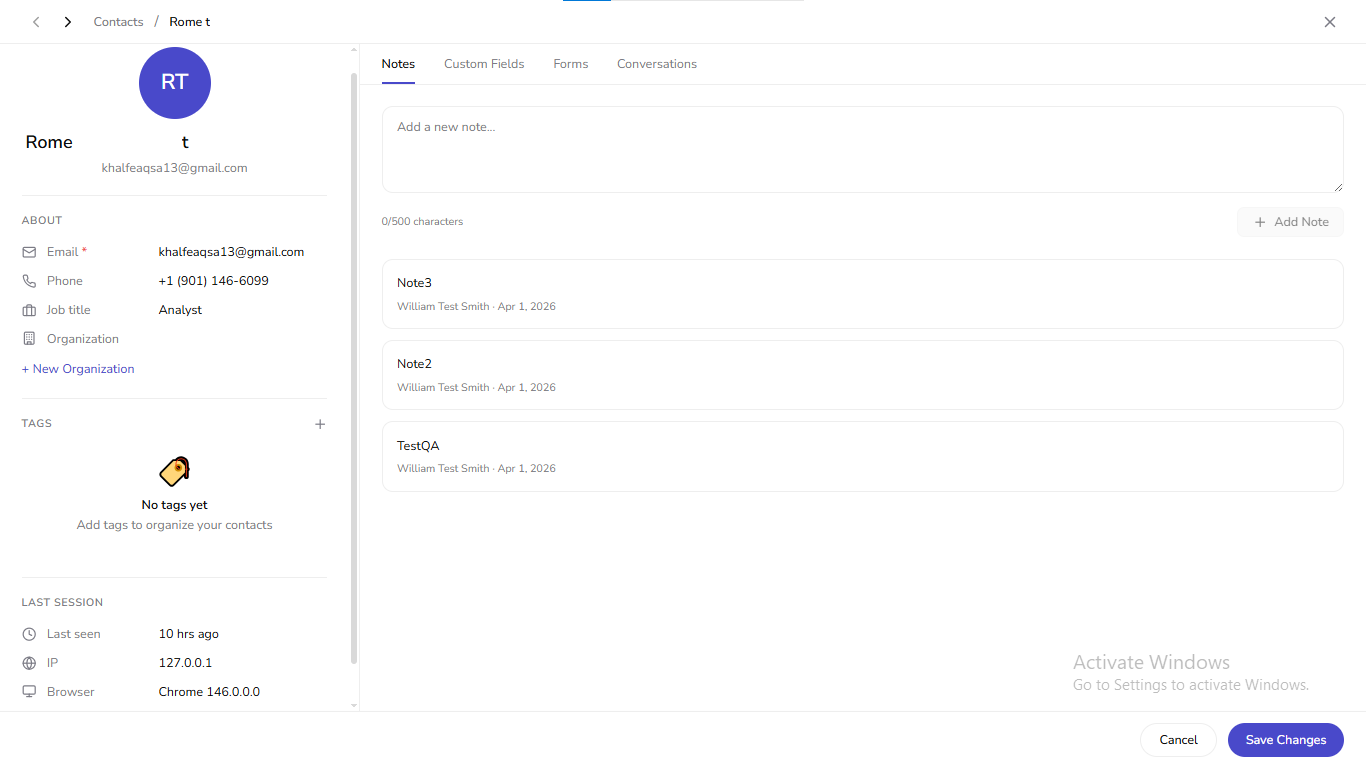Select the Forms tab
Image resolution: width=1366 pixels, height=766 pixels.
point(570,63)
